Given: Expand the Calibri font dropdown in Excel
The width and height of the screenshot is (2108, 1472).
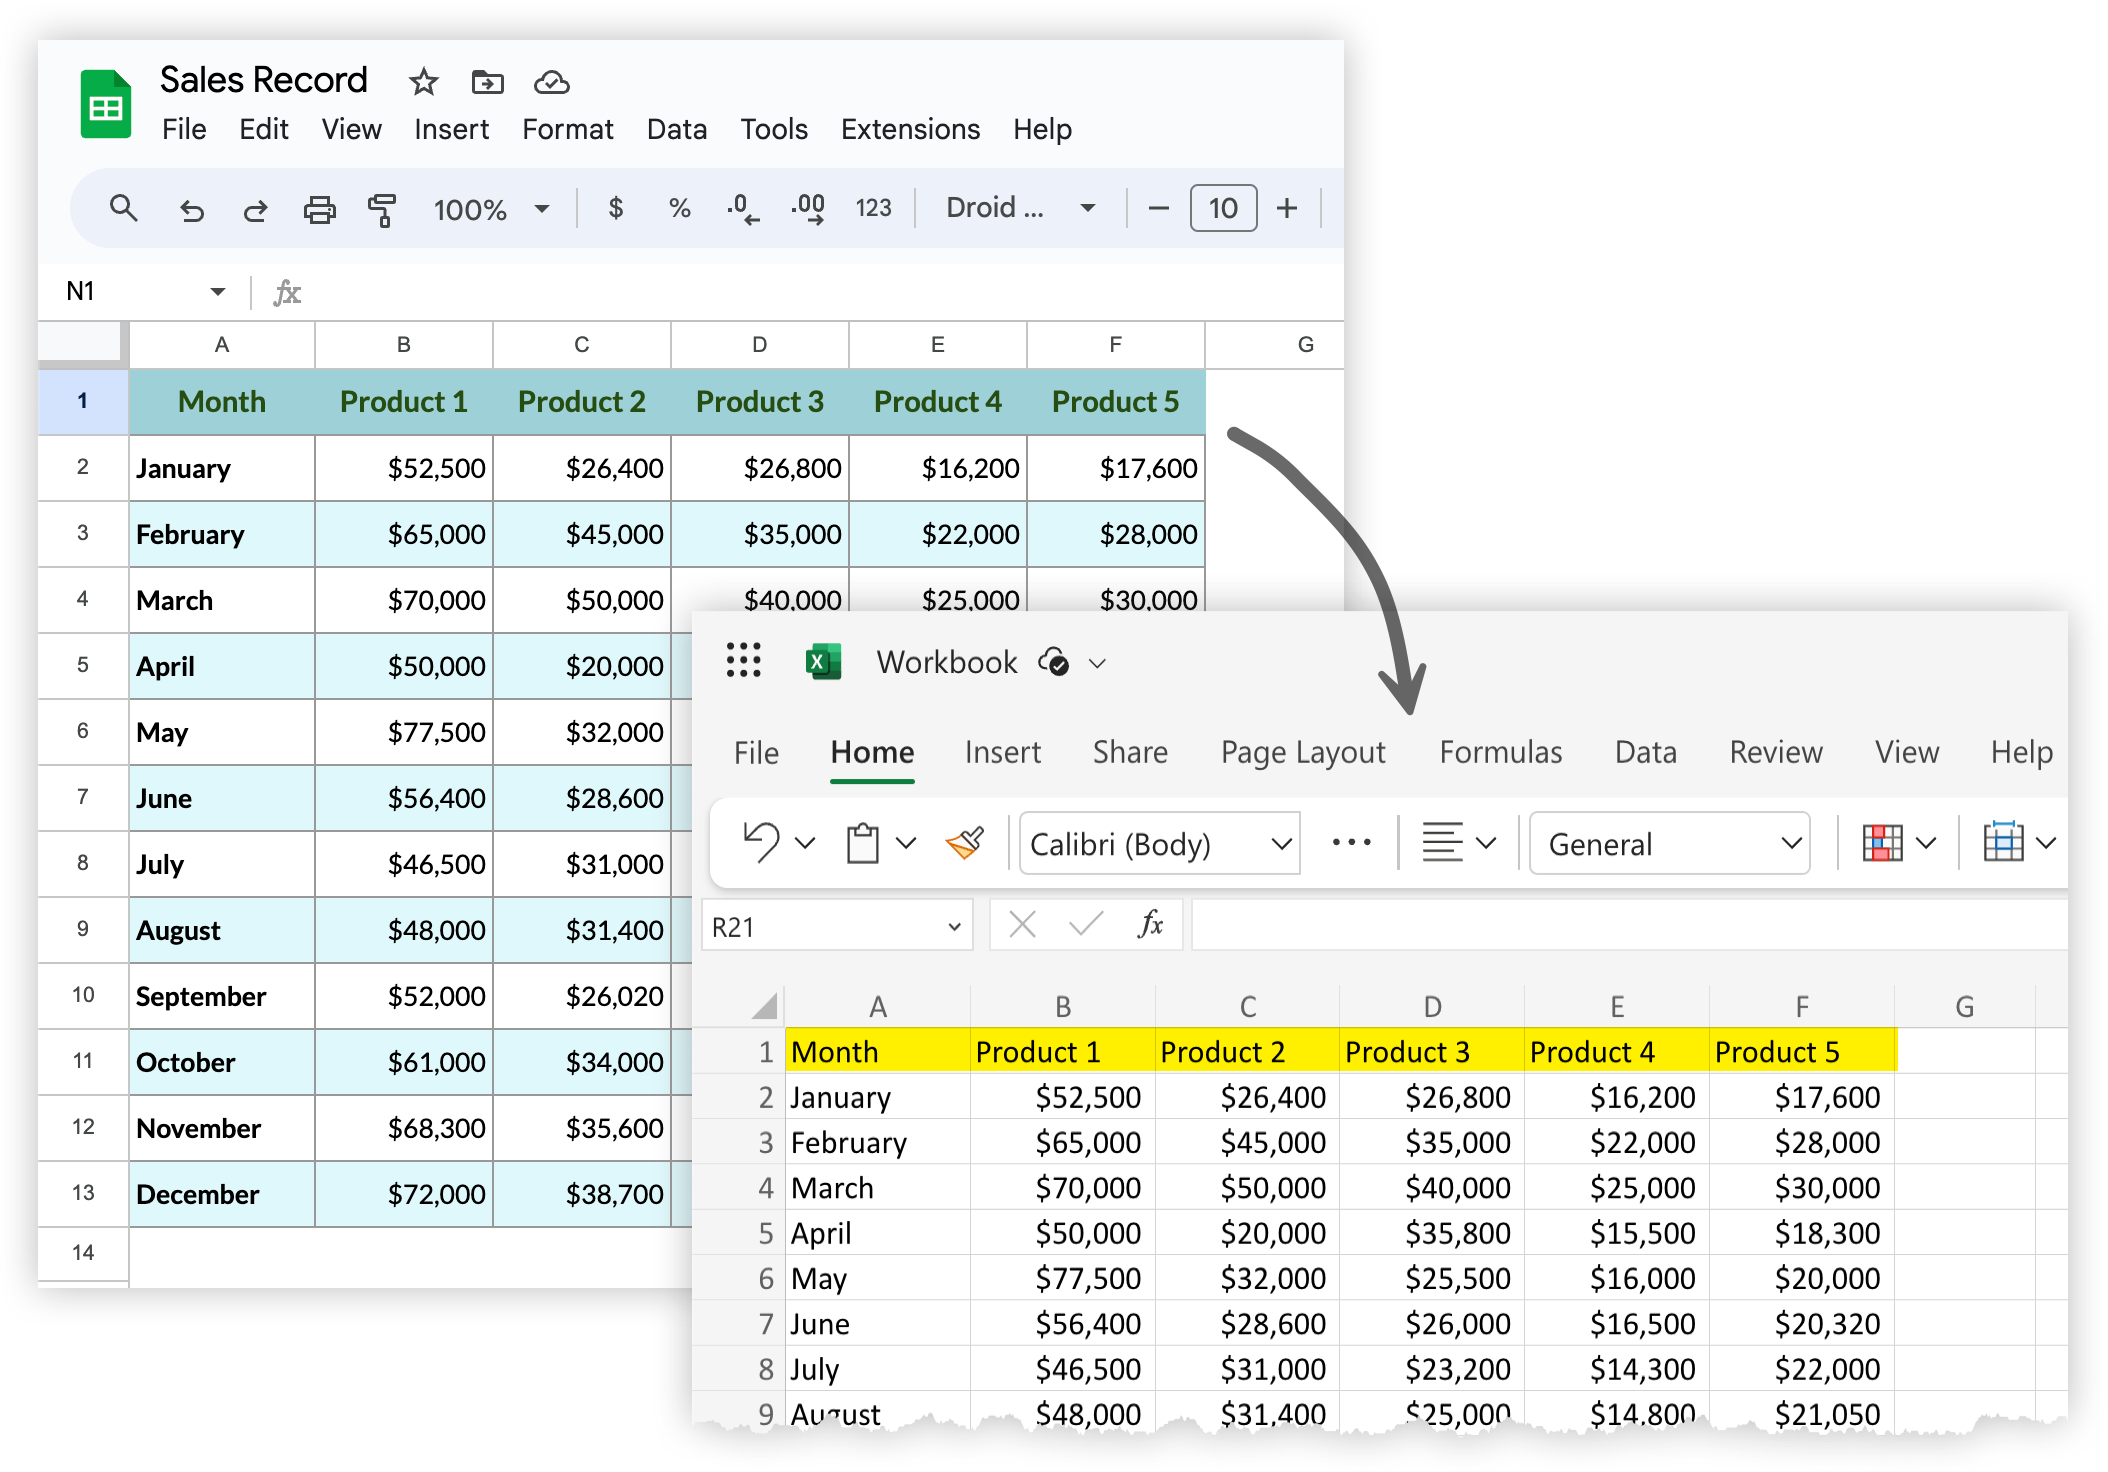Looking at the screenshot, I should point(1281,843).
